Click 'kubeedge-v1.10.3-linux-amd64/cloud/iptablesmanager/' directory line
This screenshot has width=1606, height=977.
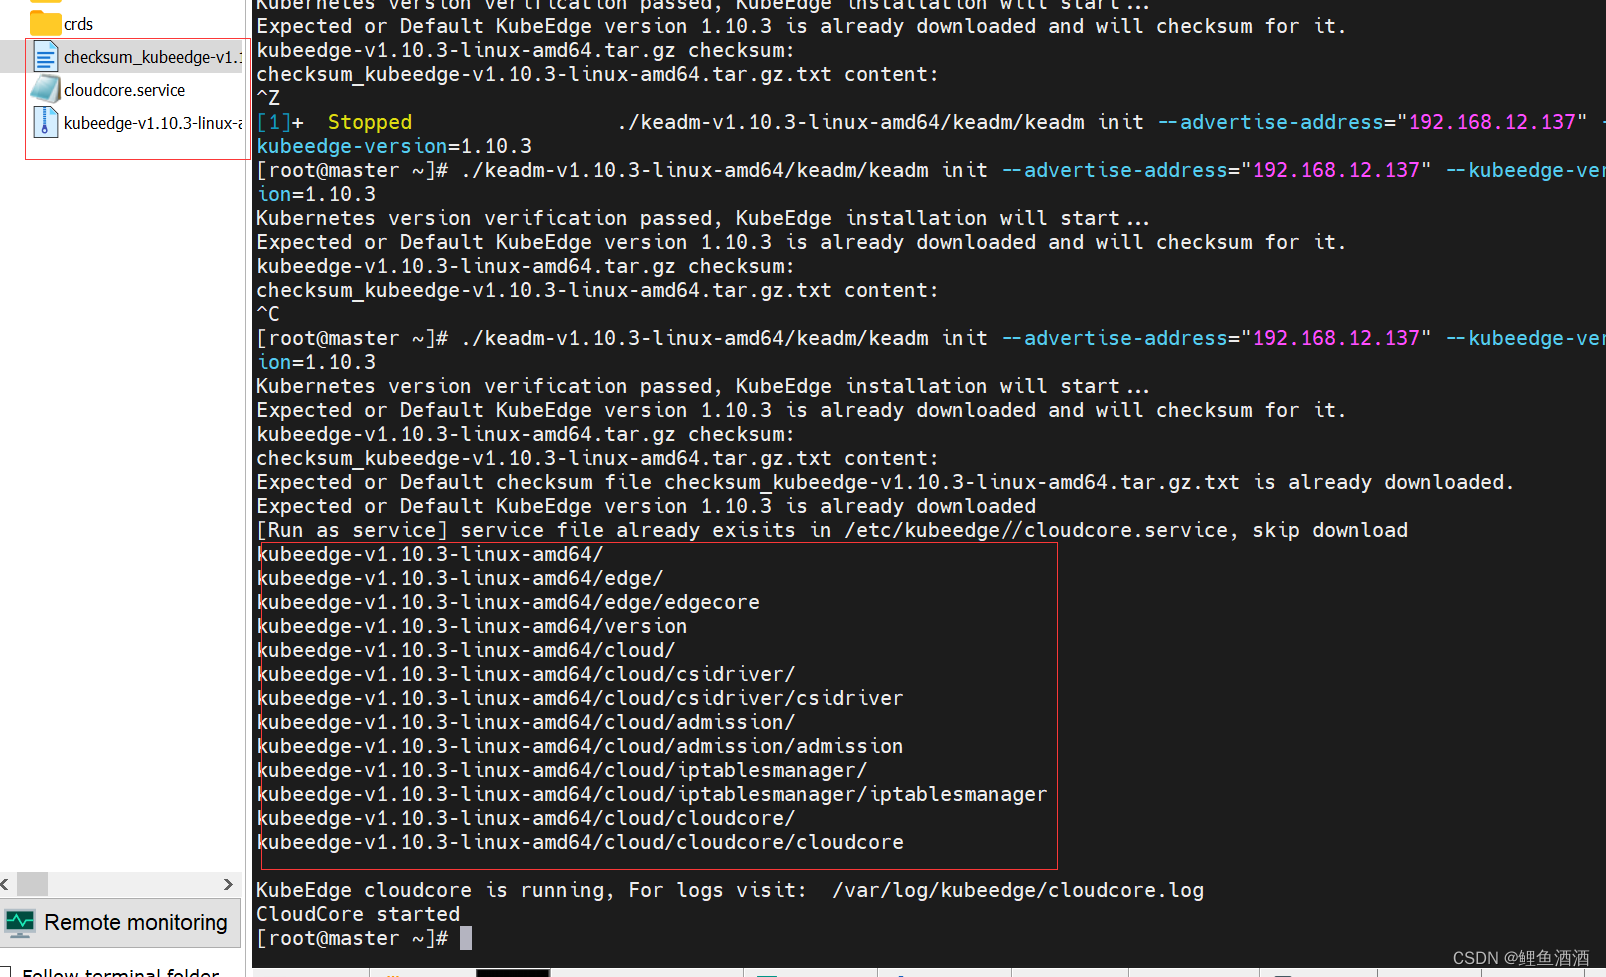[x=562, y=770]
